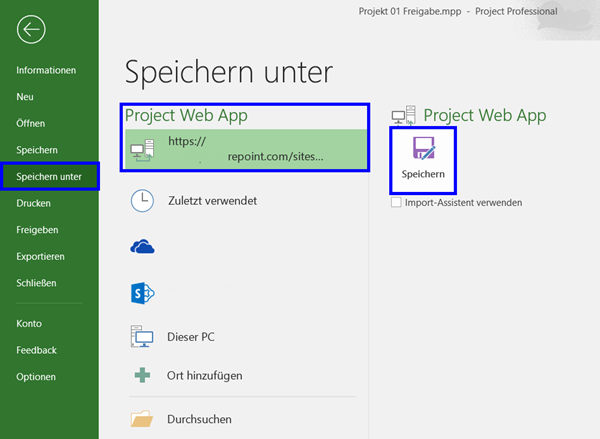Open the Drucken page
Image resolution: width=600 pixels, height=439 pixels.
point(33,203)
